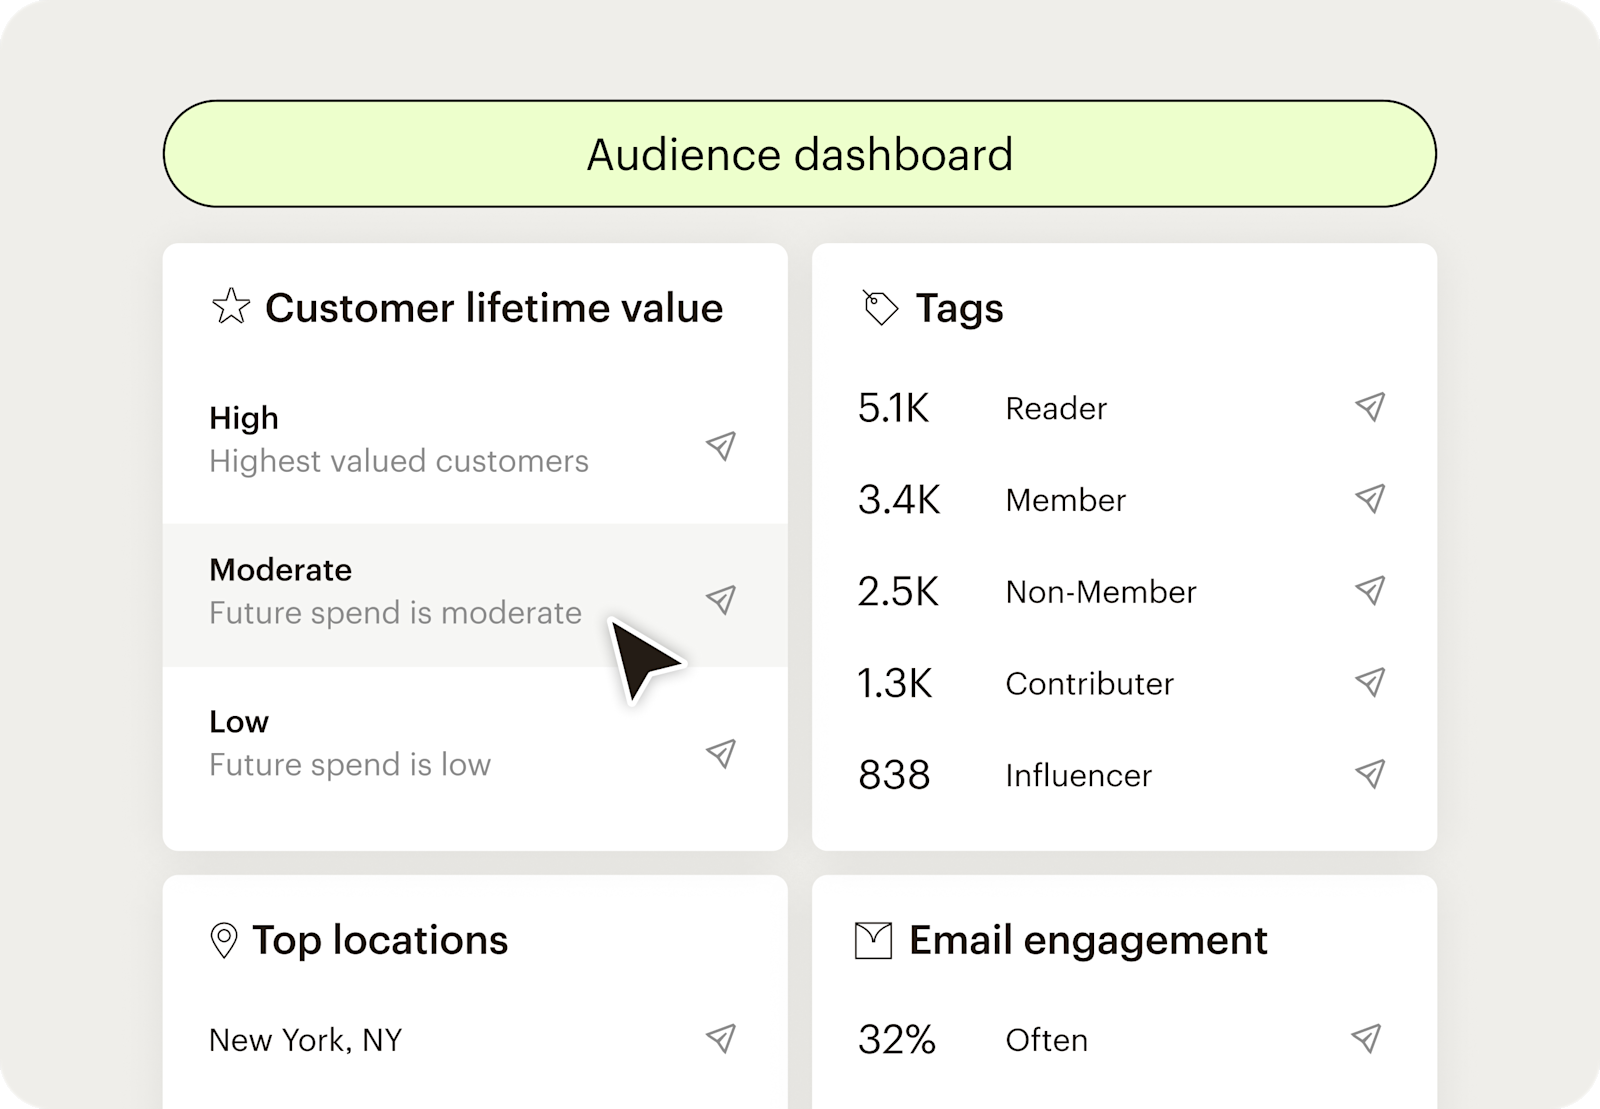This screenshot has width=1600, height=1109.
Task: Click send icon for New York, NY
Action: [x=720, y=1038]
